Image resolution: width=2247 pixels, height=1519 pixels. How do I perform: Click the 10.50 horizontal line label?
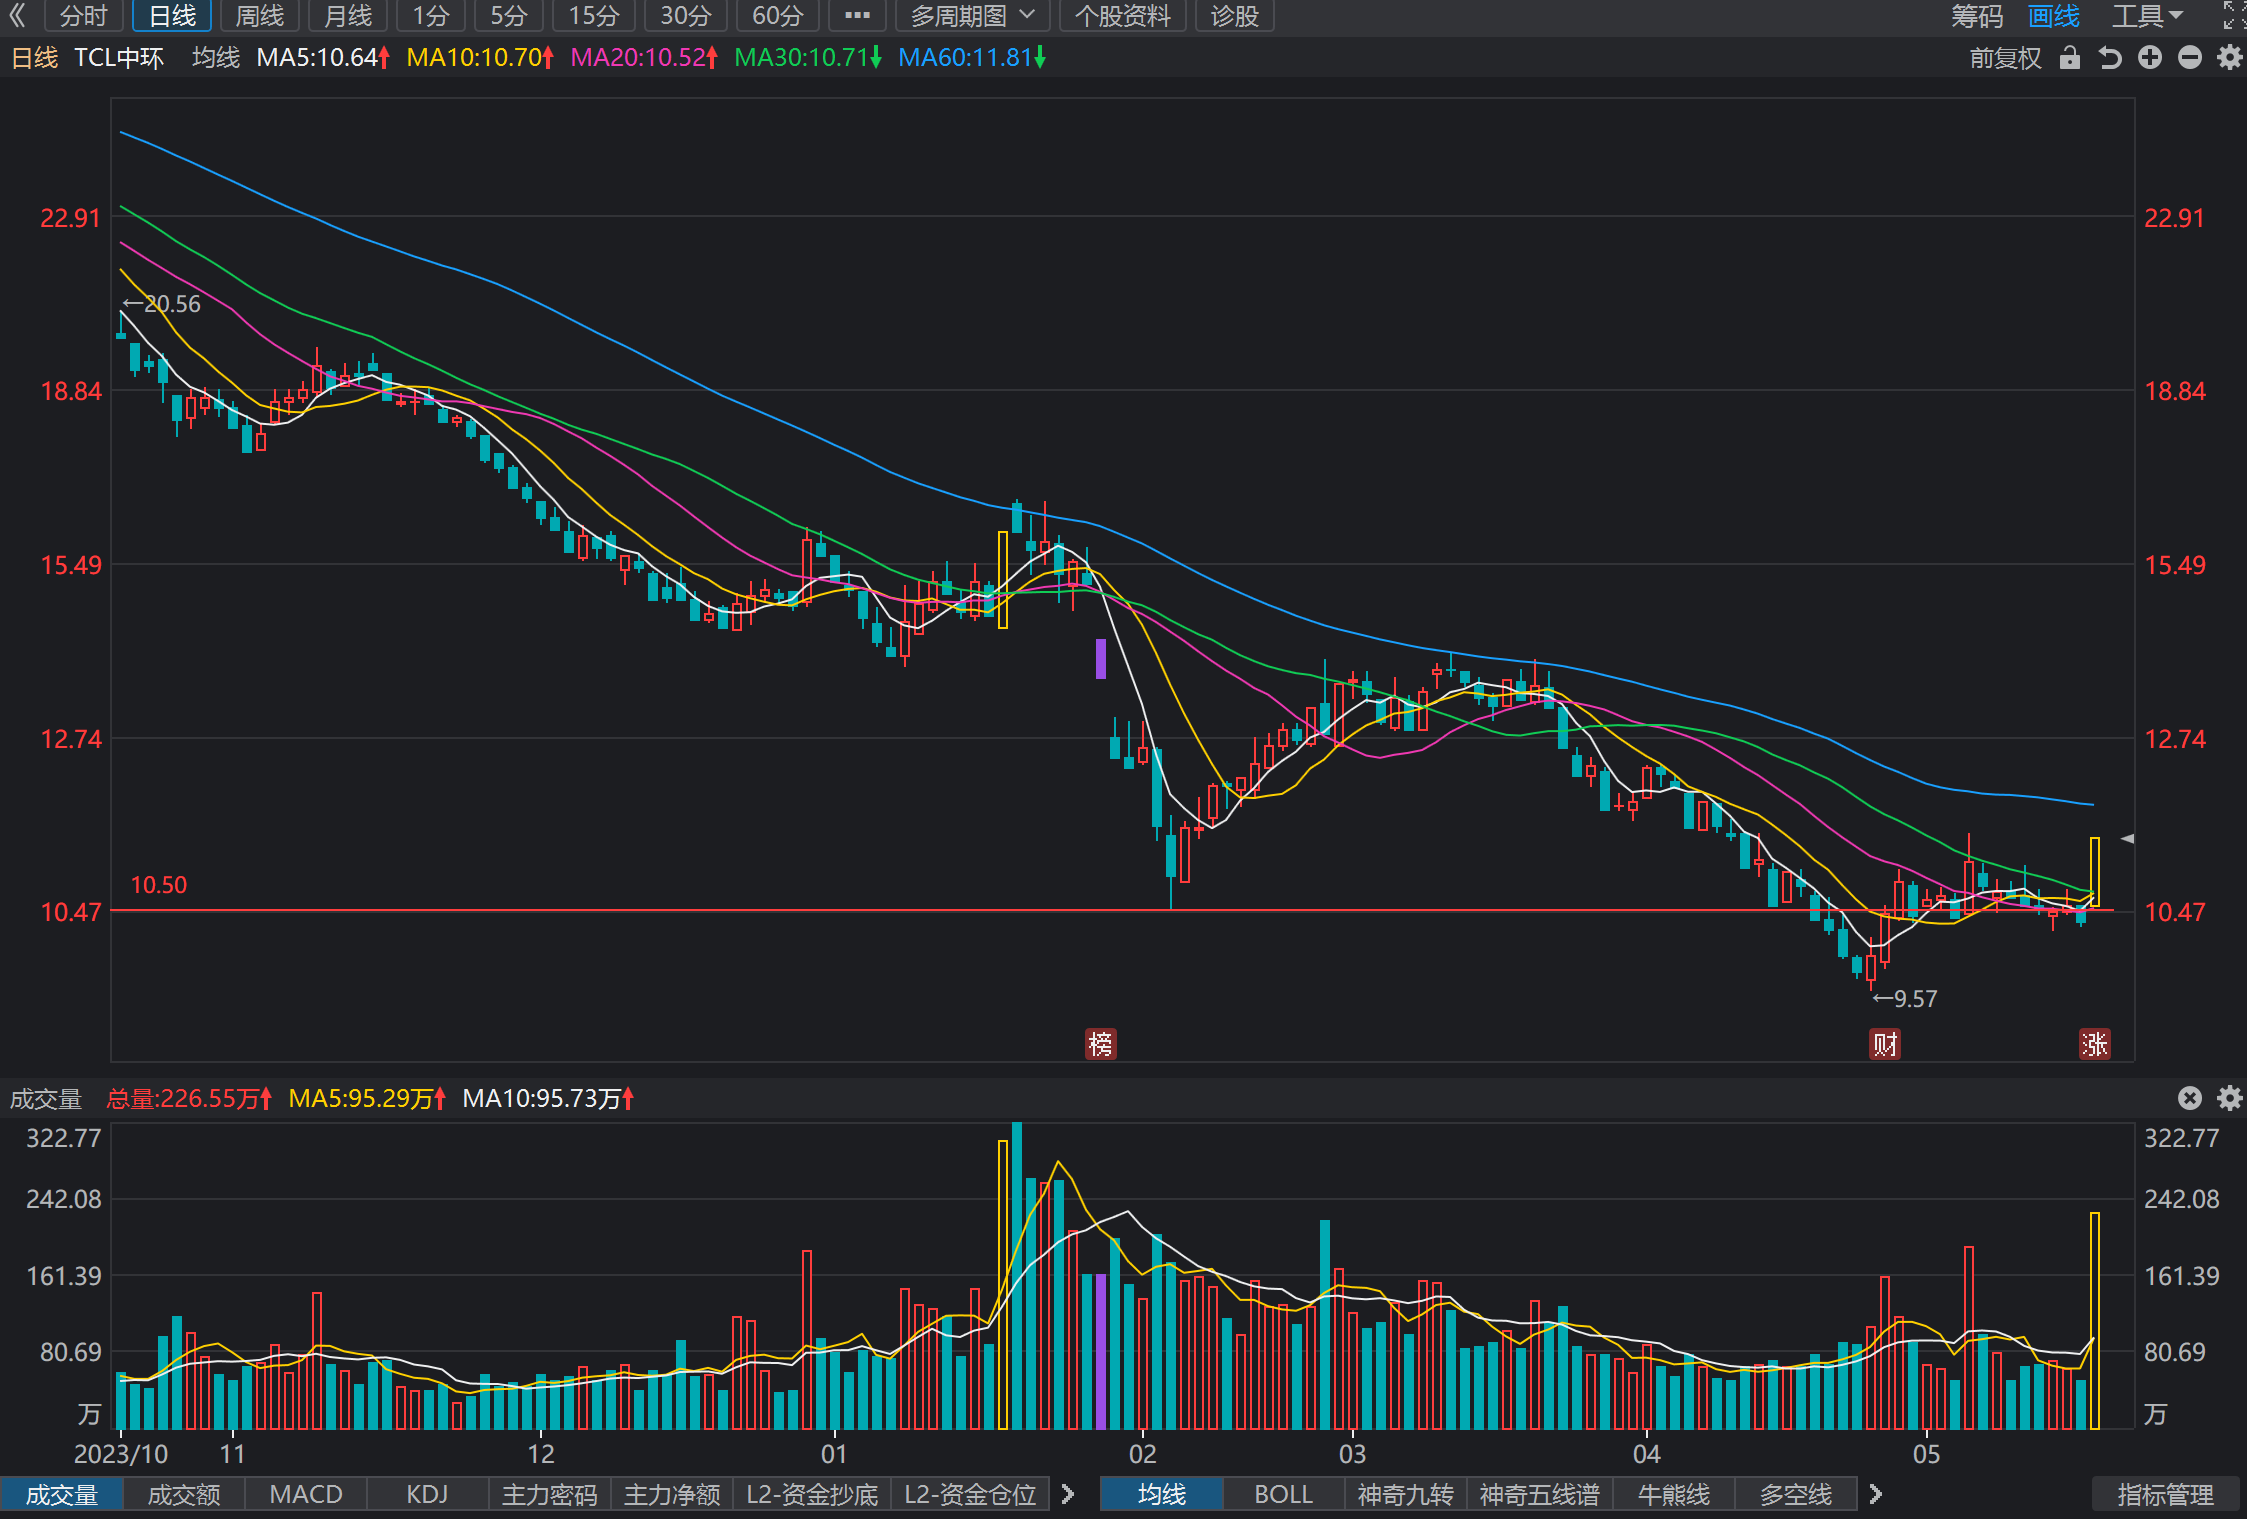159,885
